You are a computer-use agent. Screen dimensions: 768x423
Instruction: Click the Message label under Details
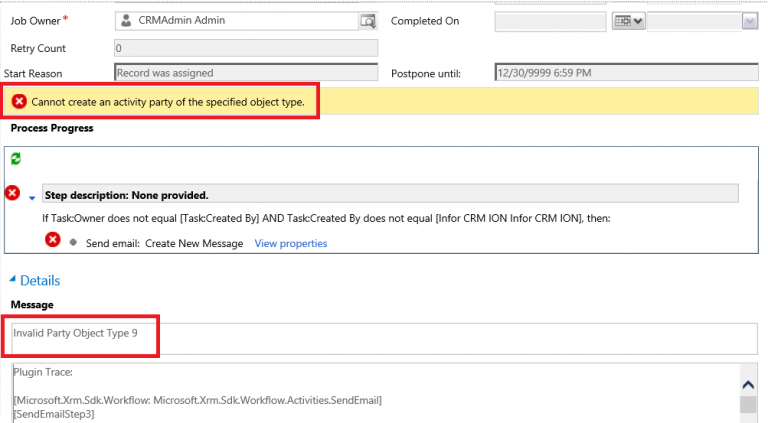[32, 305]
